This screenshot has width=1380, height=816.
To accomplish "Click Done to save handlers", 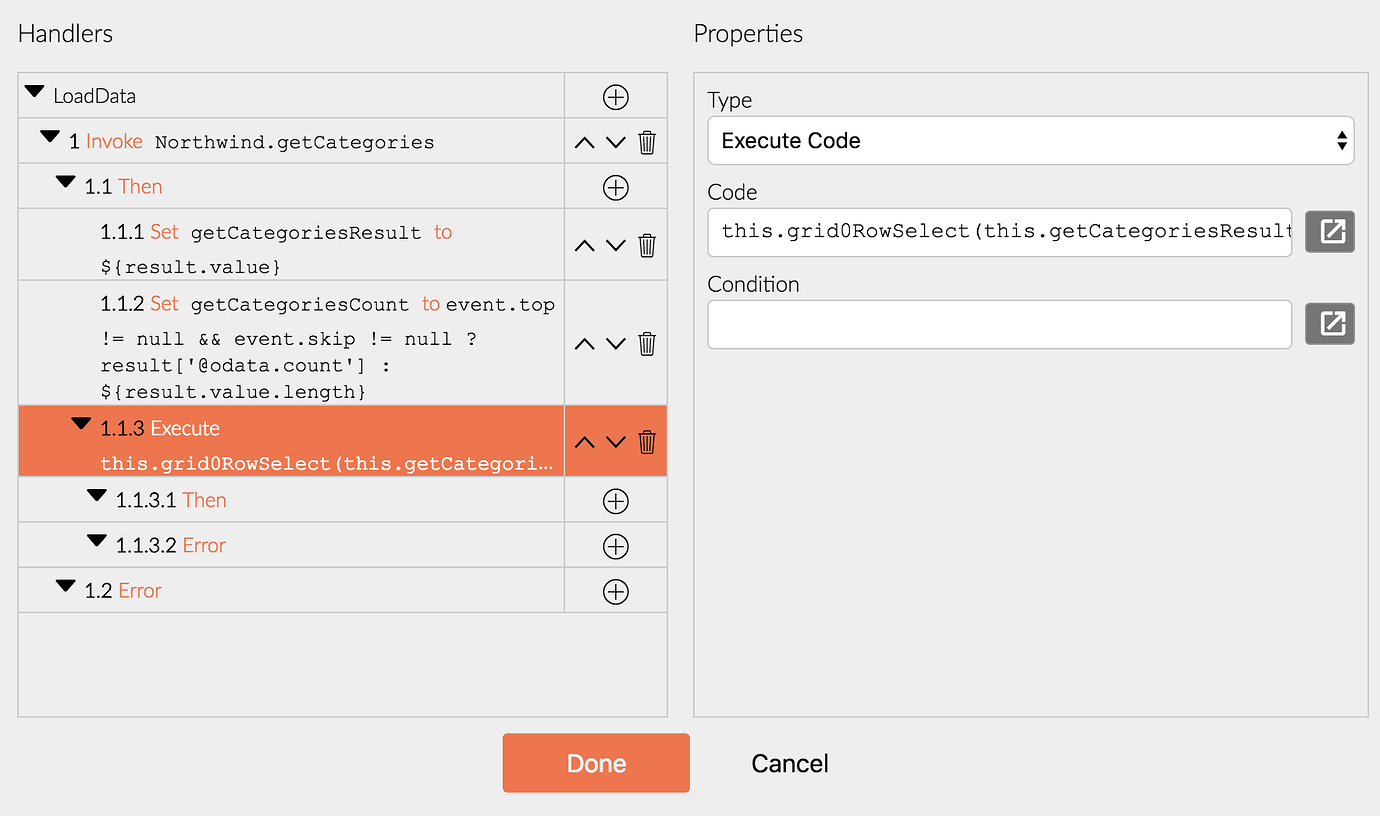I will coord(596,763).
